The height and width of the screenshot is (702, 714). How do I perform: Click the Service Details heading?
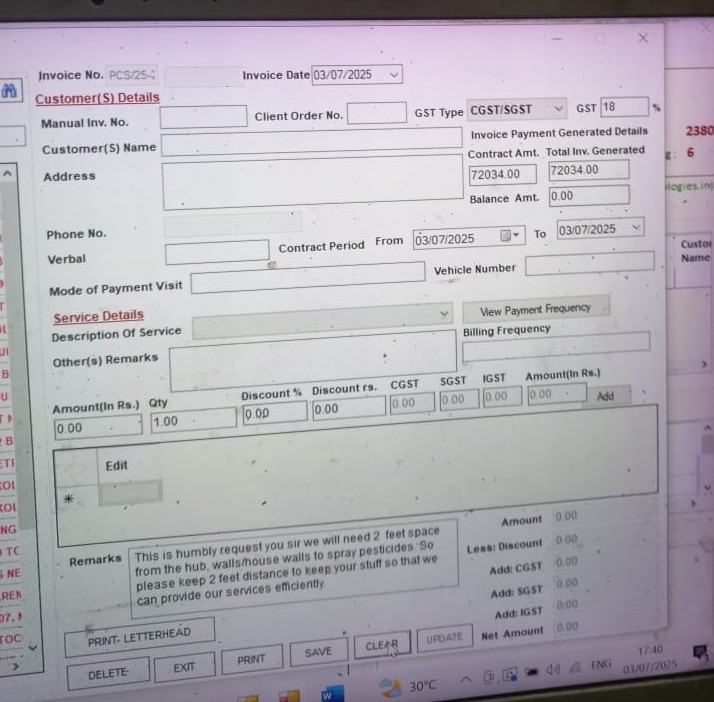[x=98, y=316]
